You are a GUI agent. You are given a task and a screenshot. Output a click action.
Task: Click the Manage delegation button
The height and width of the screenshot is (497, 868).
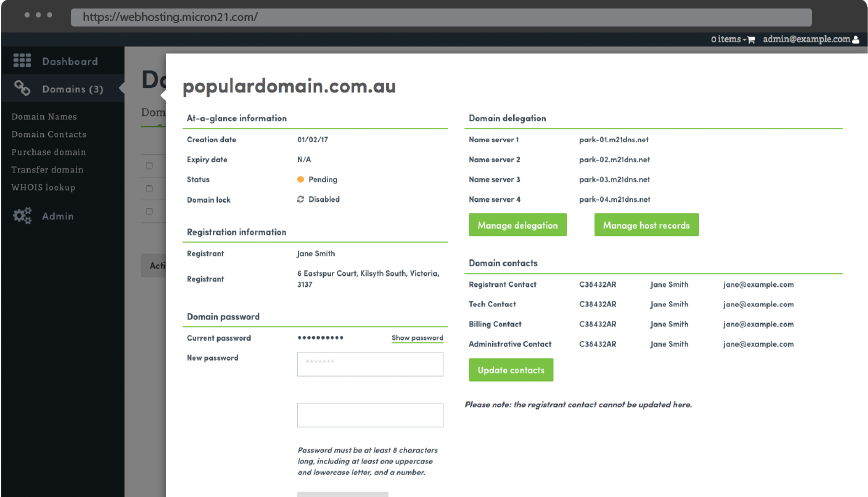(518, 225)
